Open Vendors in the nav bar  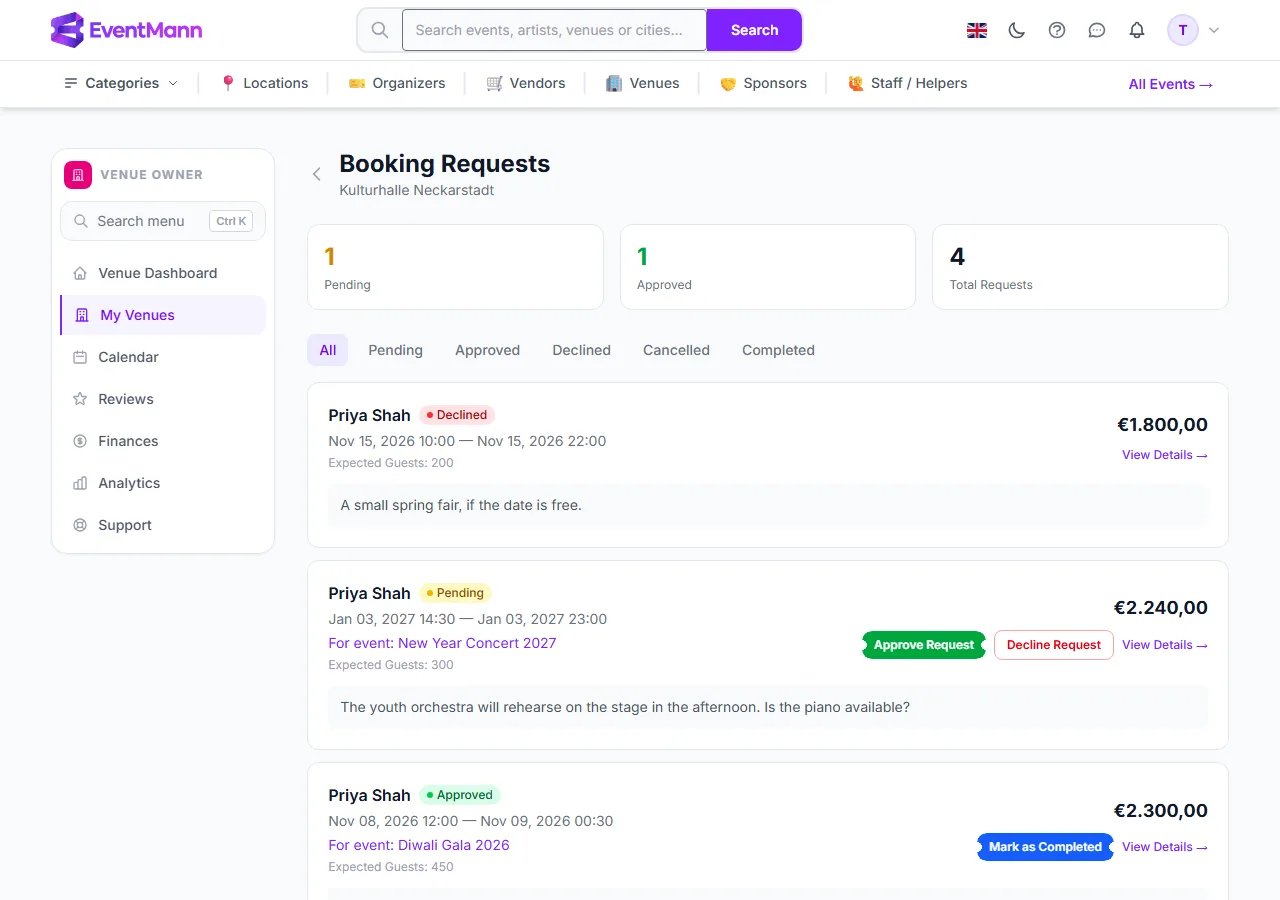pyautogui.click(x=526, y=83)
